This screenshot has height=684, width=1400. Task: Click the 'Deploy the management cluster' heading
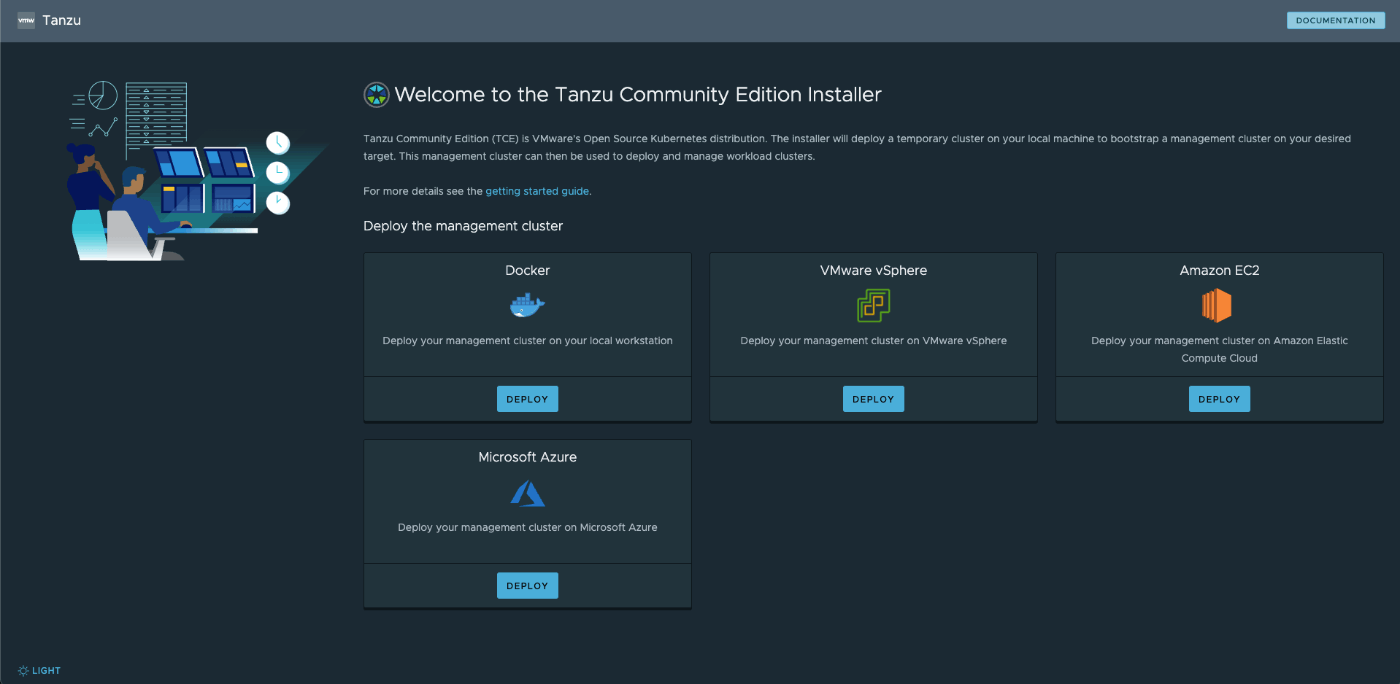tap(463, 226)
